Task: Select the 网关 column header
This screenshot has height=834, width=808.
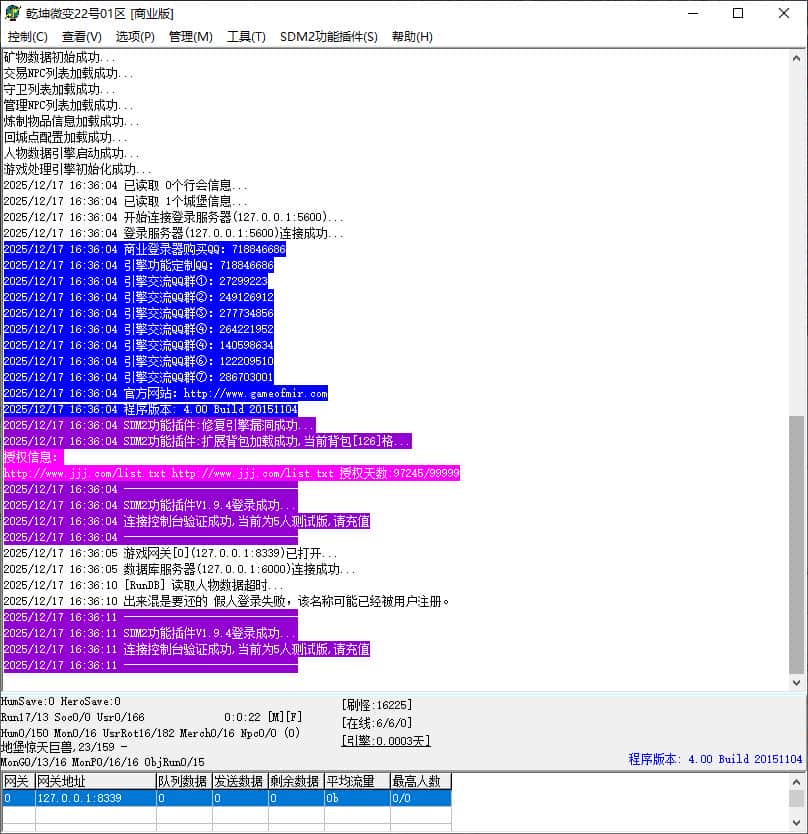Action: pos(18,781)
